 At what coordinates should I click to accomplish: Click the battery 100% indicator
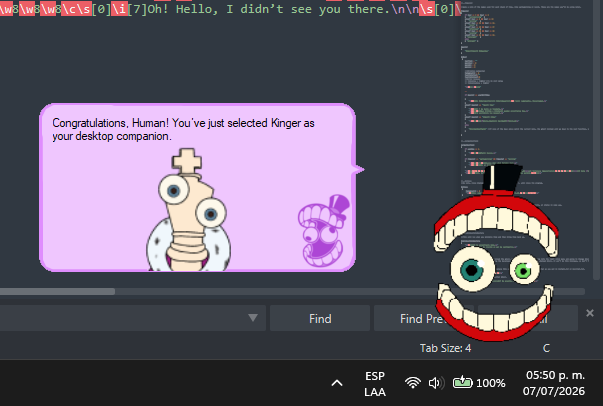[x=479, y=383]
